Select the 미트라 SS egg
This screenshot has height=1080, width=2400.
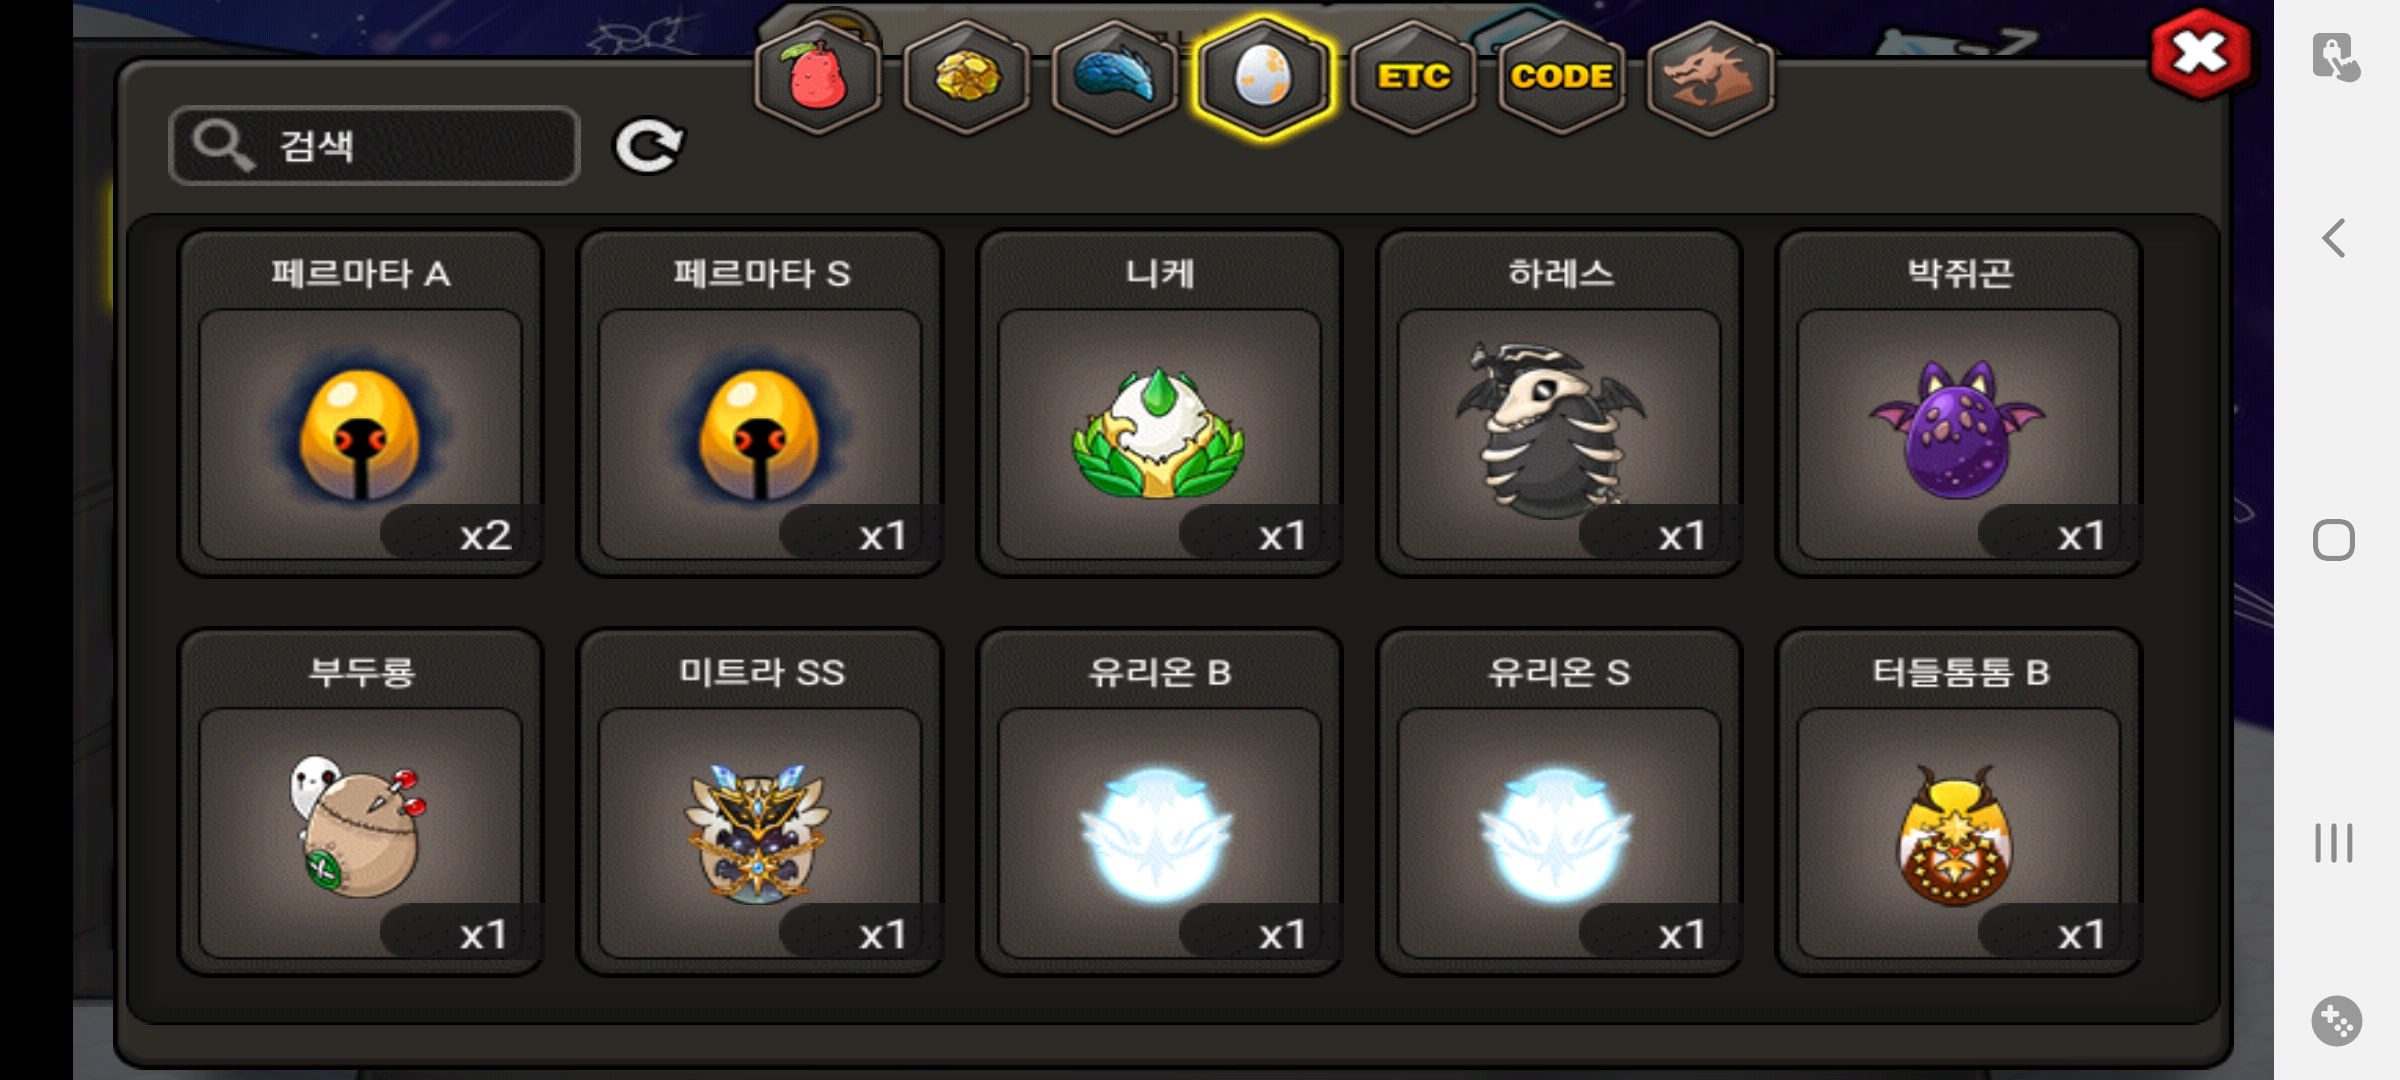[760, 803]
